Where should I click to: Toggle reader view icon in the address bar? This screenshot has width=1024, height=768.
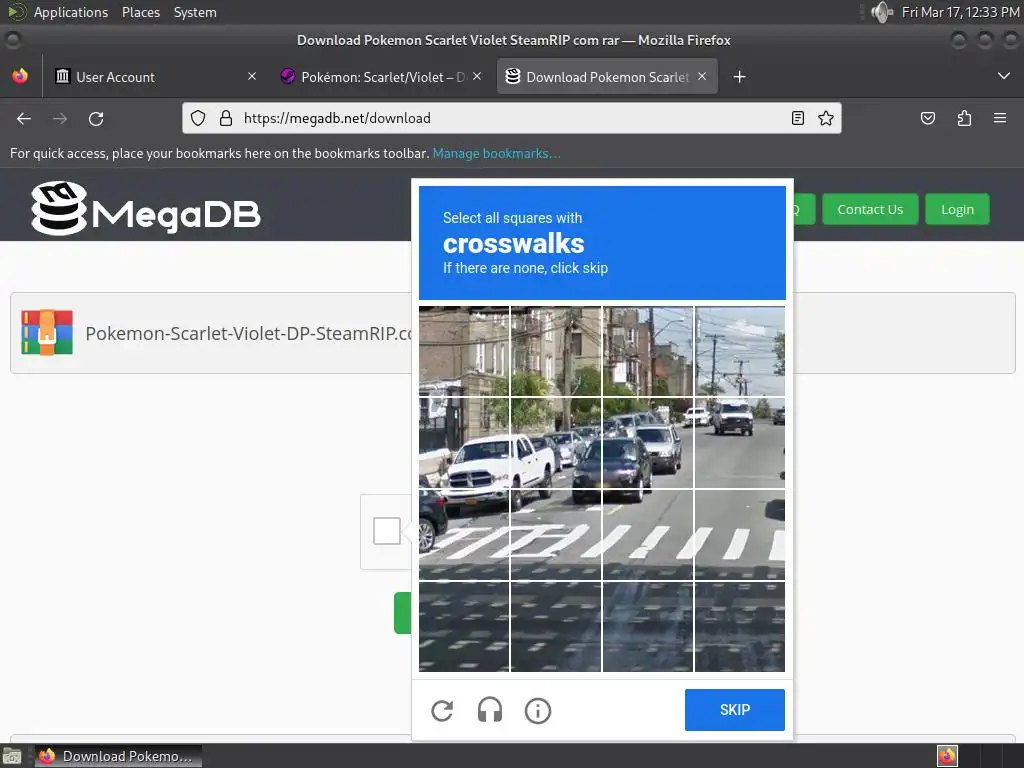pyautogui.click(x=797, y=118)
